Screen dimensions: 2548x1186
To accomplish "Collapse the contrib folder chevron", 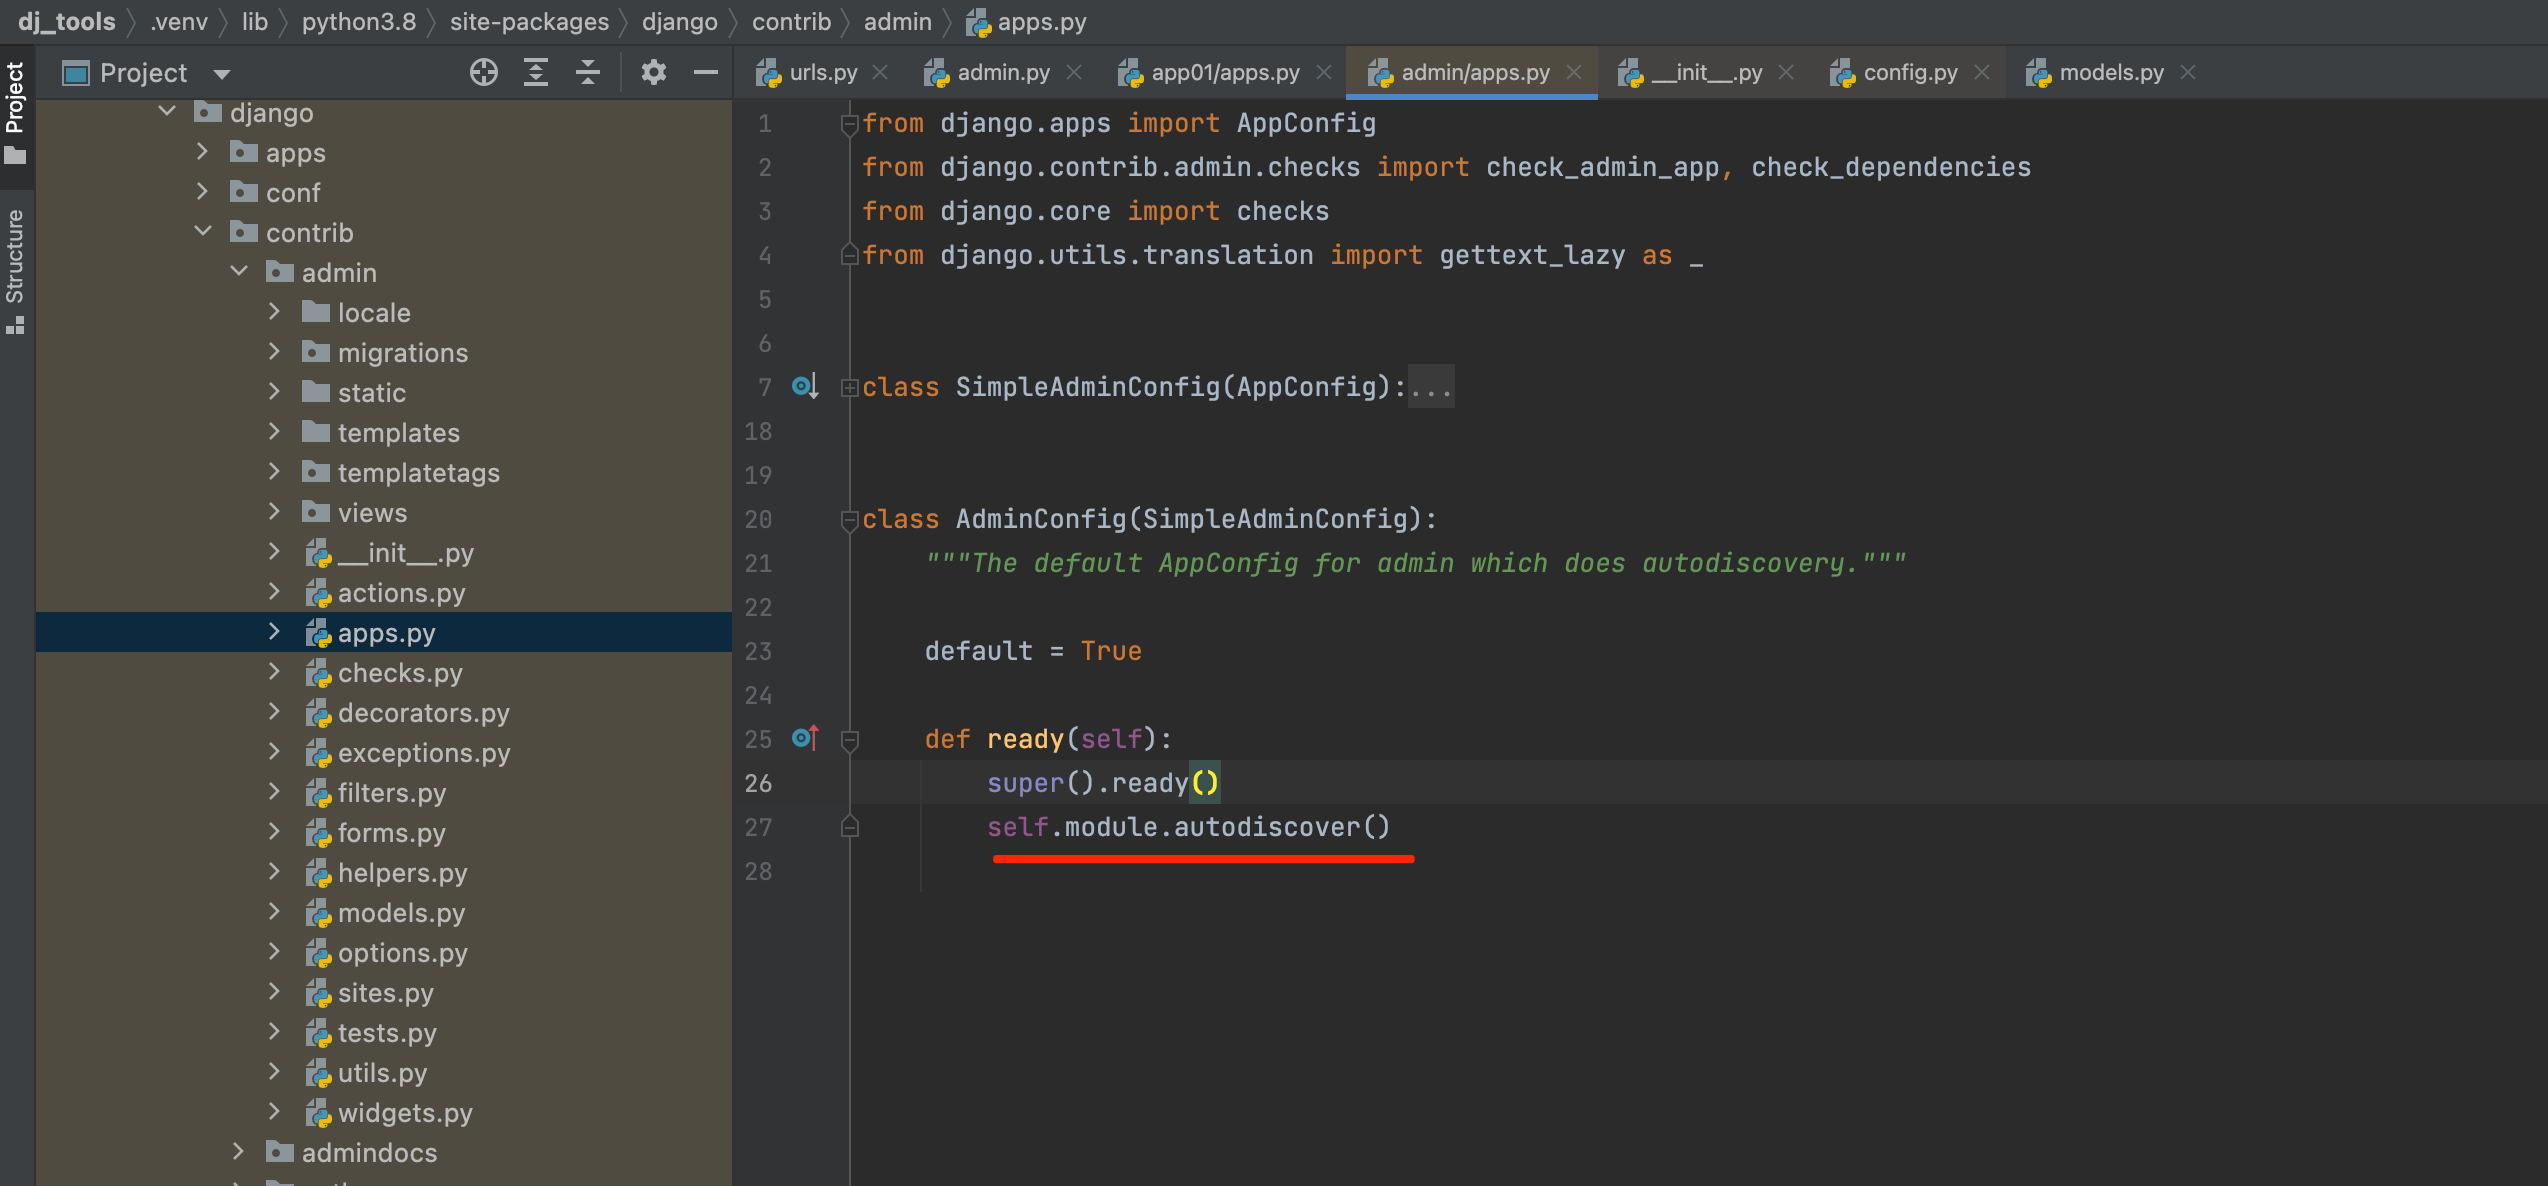I will [203, 231].
